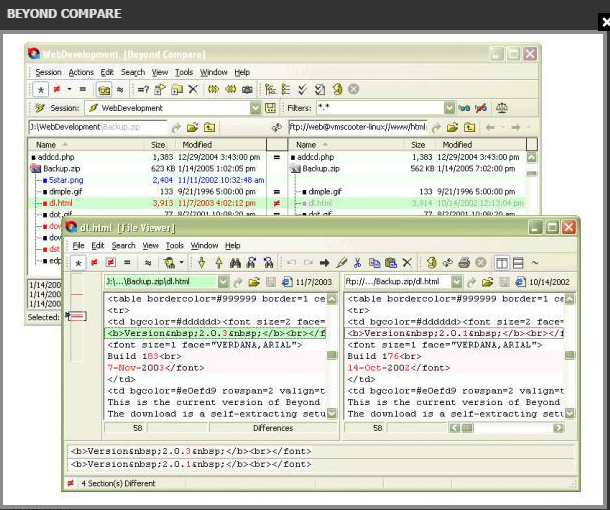Viewport: 610px width, 510px height.
Task: Open the Filters dropdown arrow
Action: (x=449, y=108)
